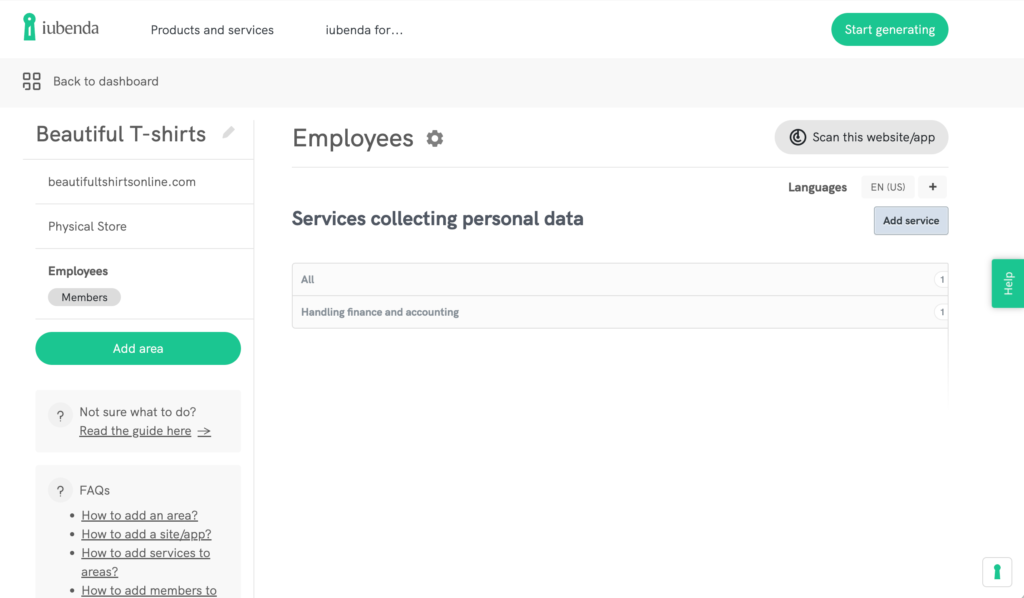This screenshot has height=598, width=1024.
Task: Open the iubenda for... menu
Action: [x=363, y=30]
